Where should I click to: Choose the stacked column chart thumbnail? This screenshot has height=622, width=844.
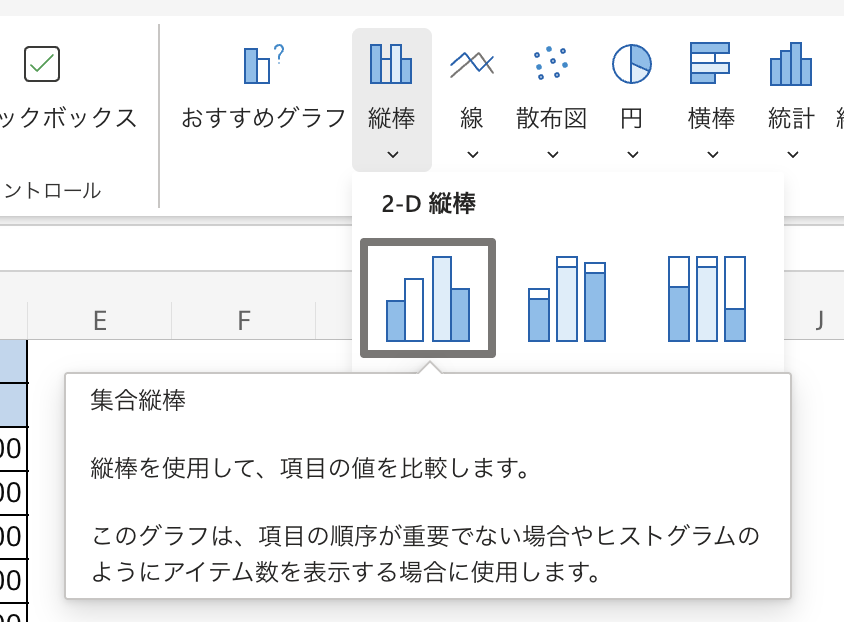[x=568, y=298]
